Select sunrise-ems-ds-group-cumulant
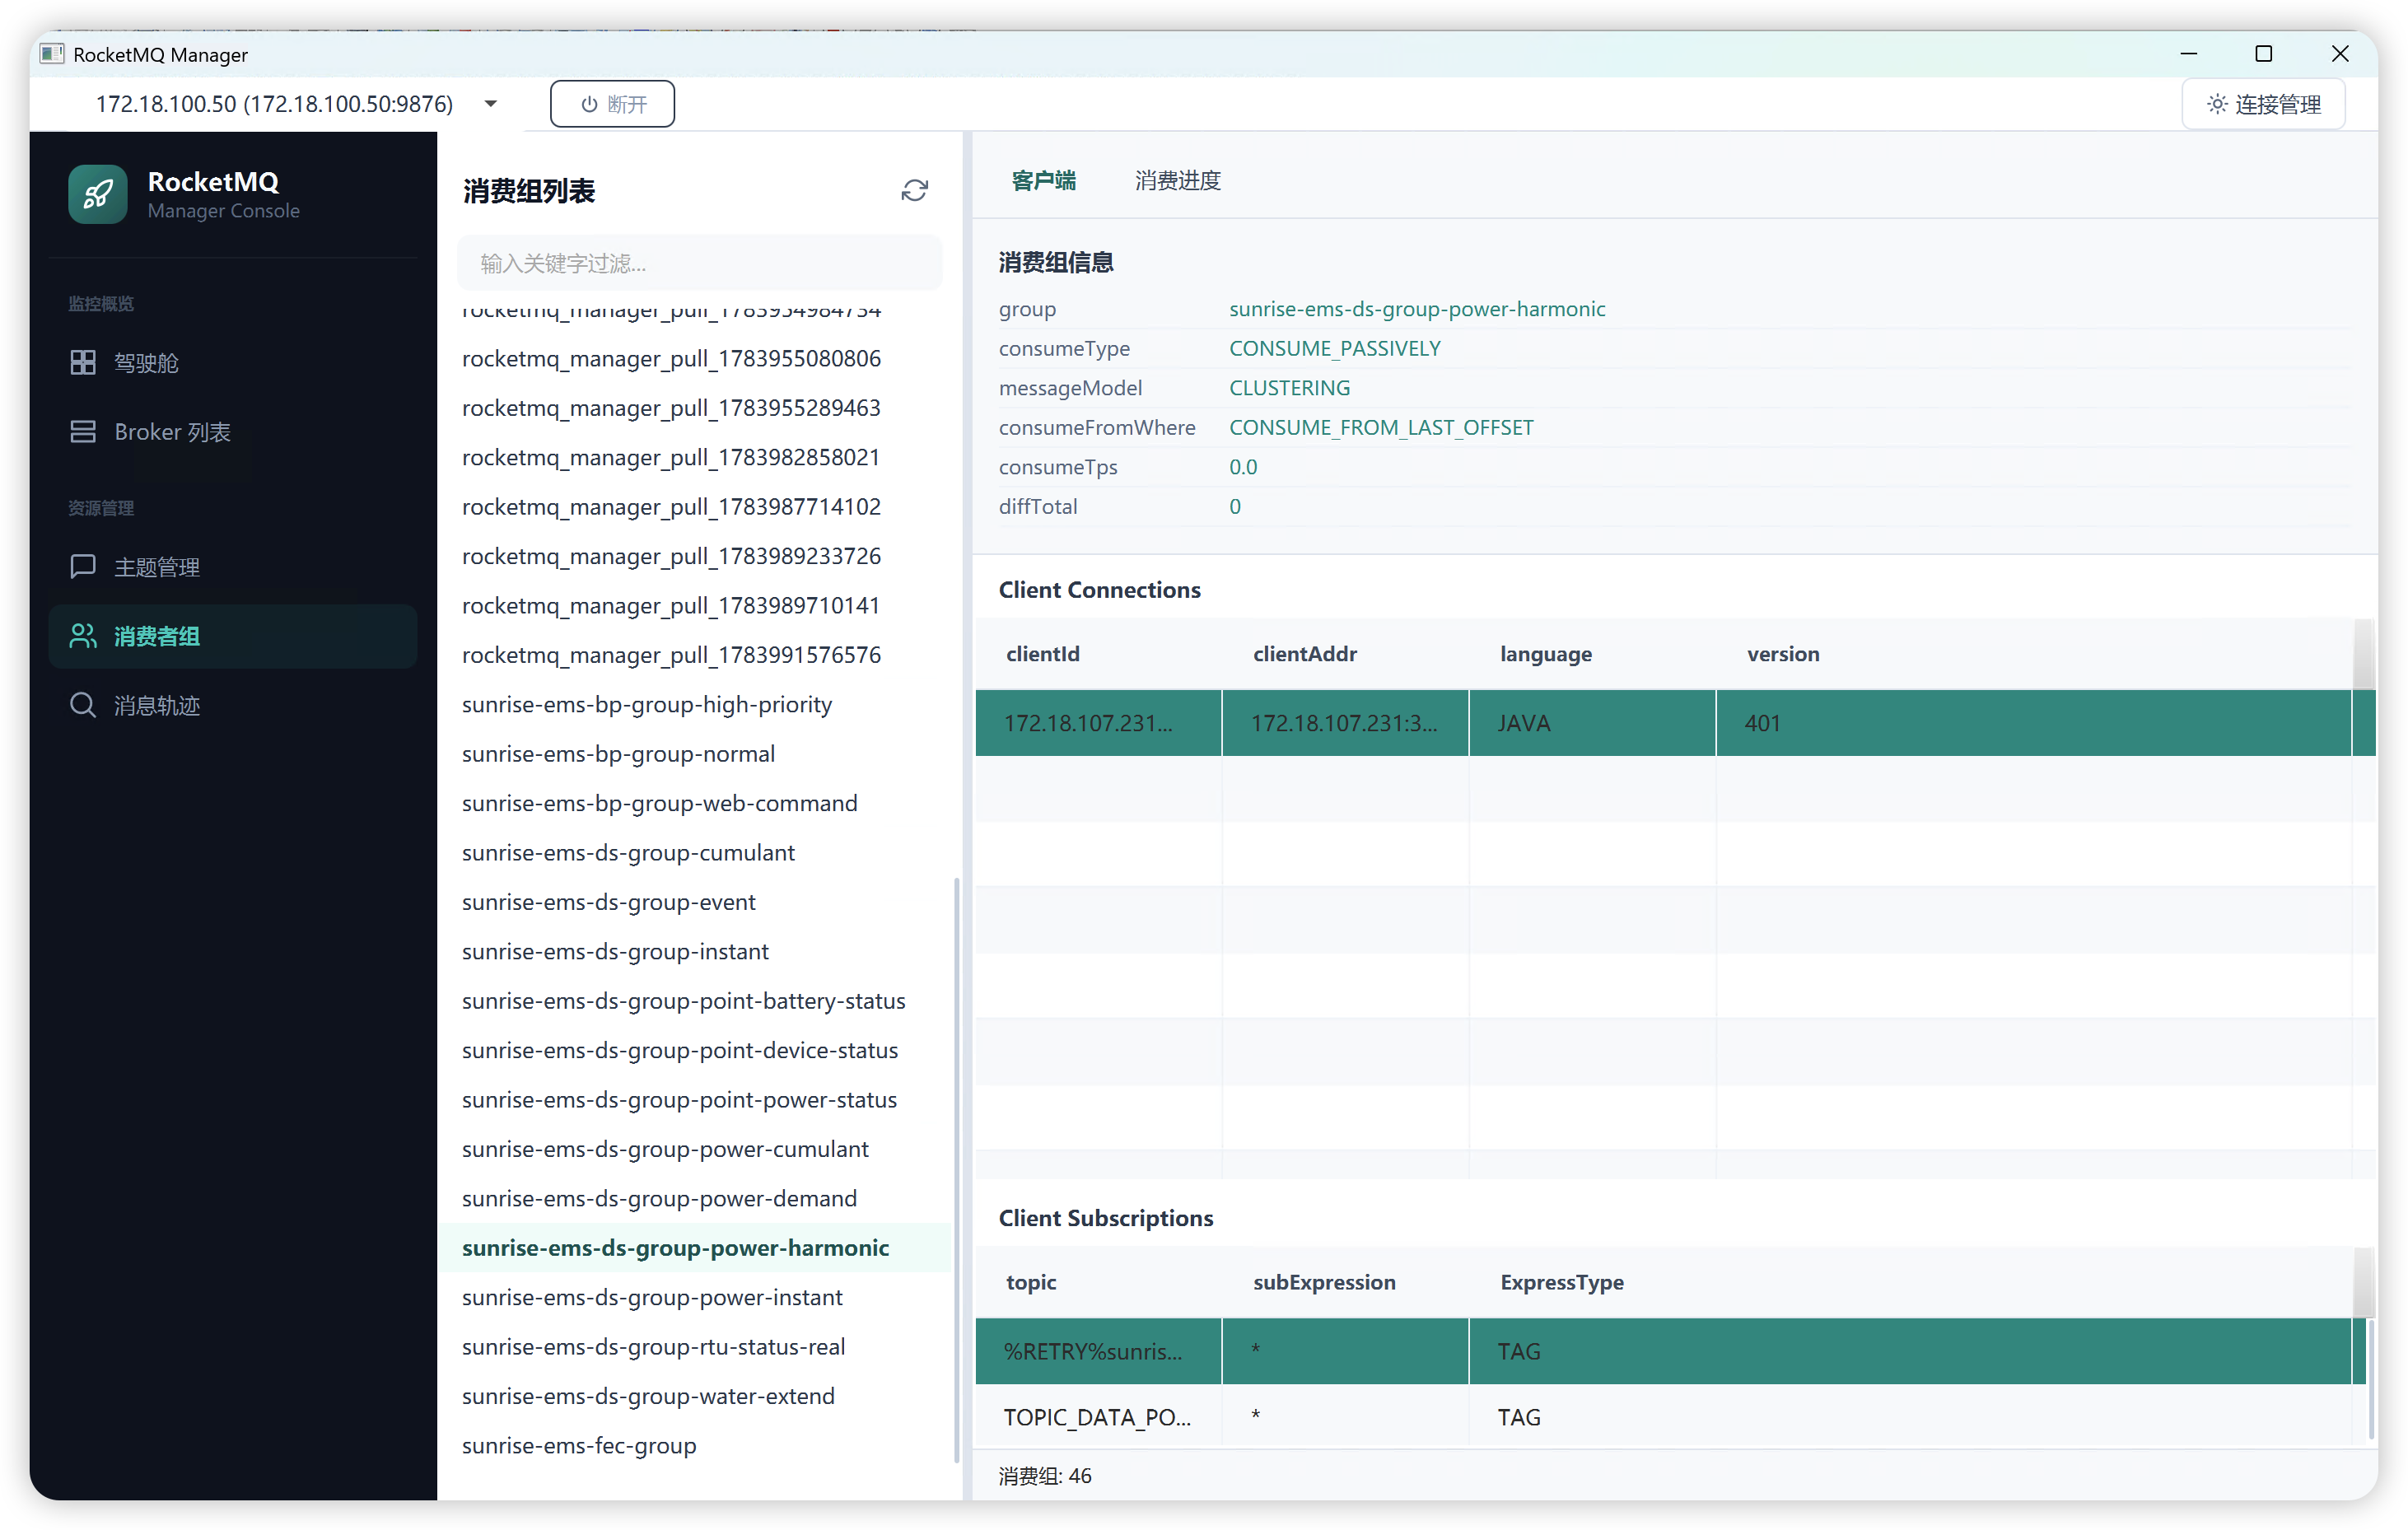The image size is (2408, 1530). click(x=695, y=852)
